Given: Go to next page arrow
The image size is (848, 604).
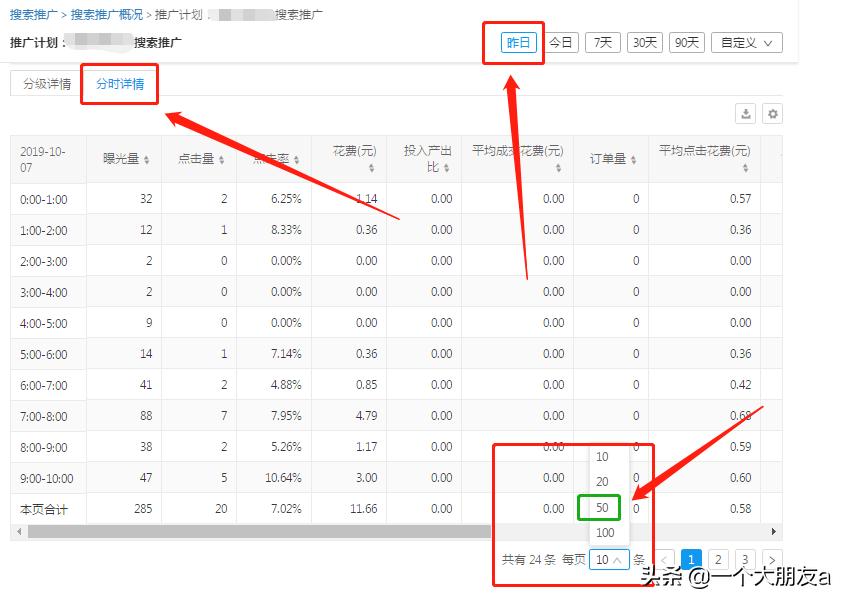Looking at the screenshot, I should (770, 560).
